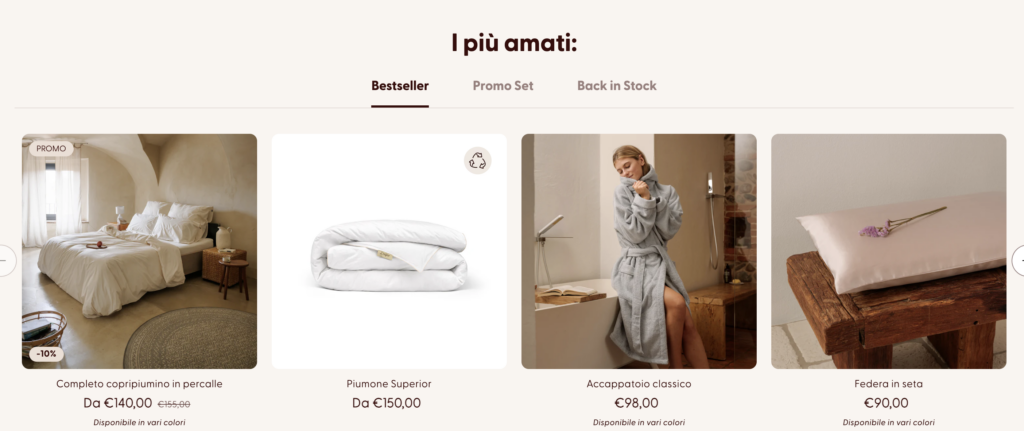Click the I più amati heading

pos(514,44)
